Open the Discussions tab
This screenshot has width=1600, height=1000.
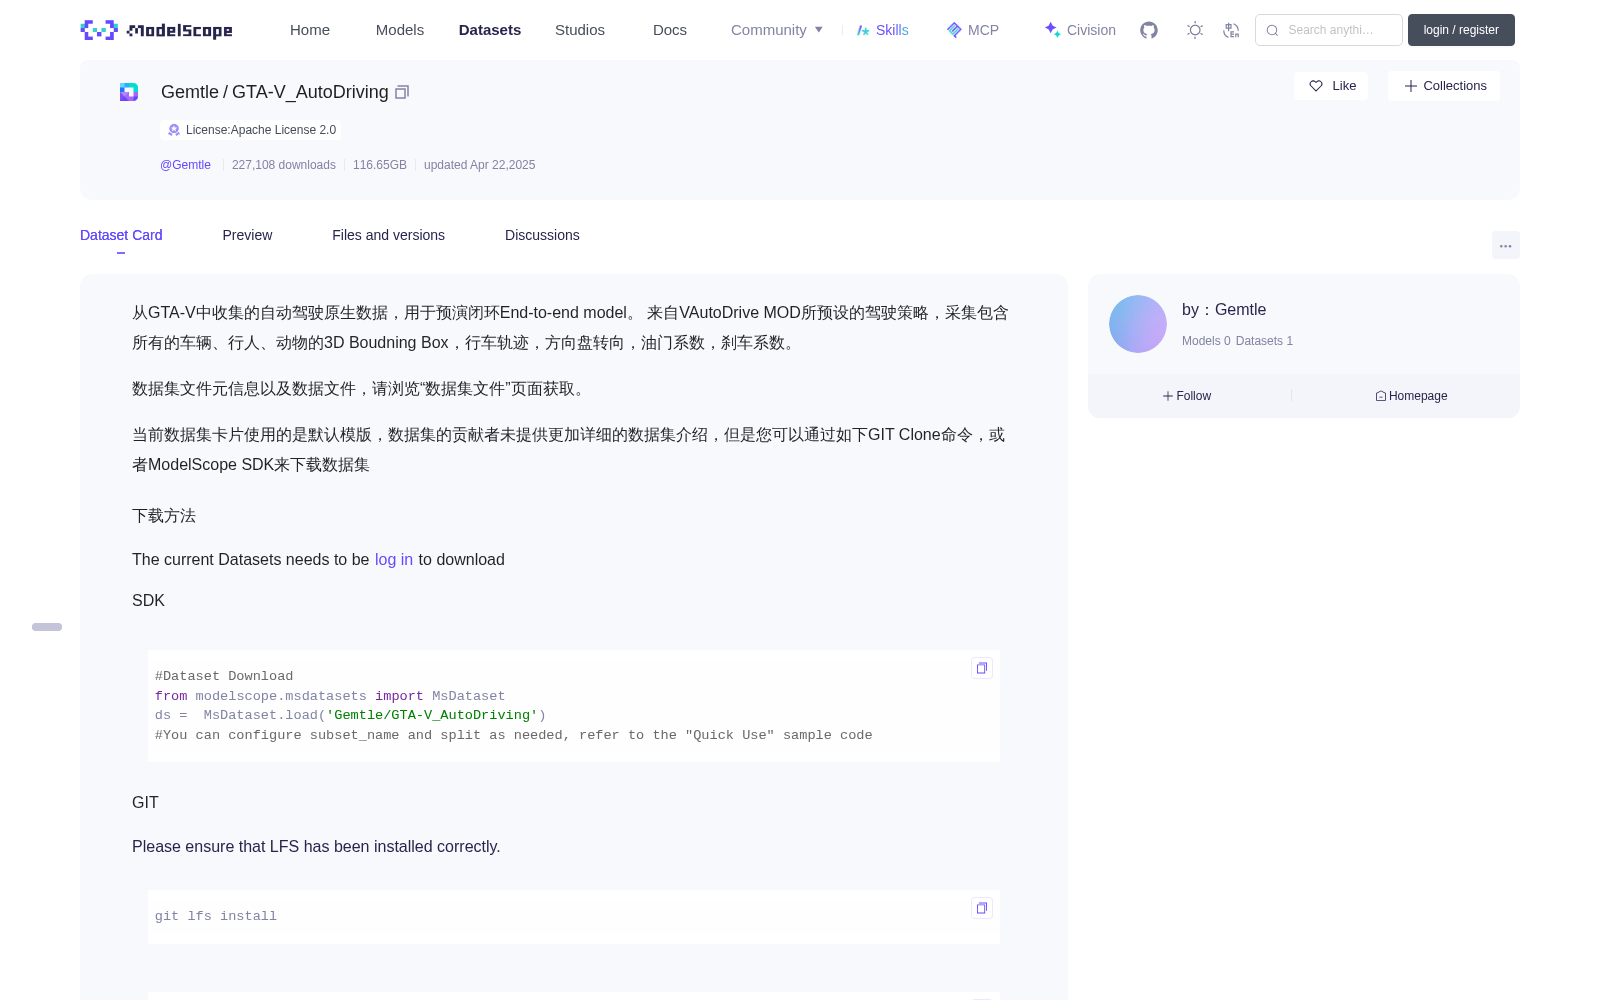542,235
